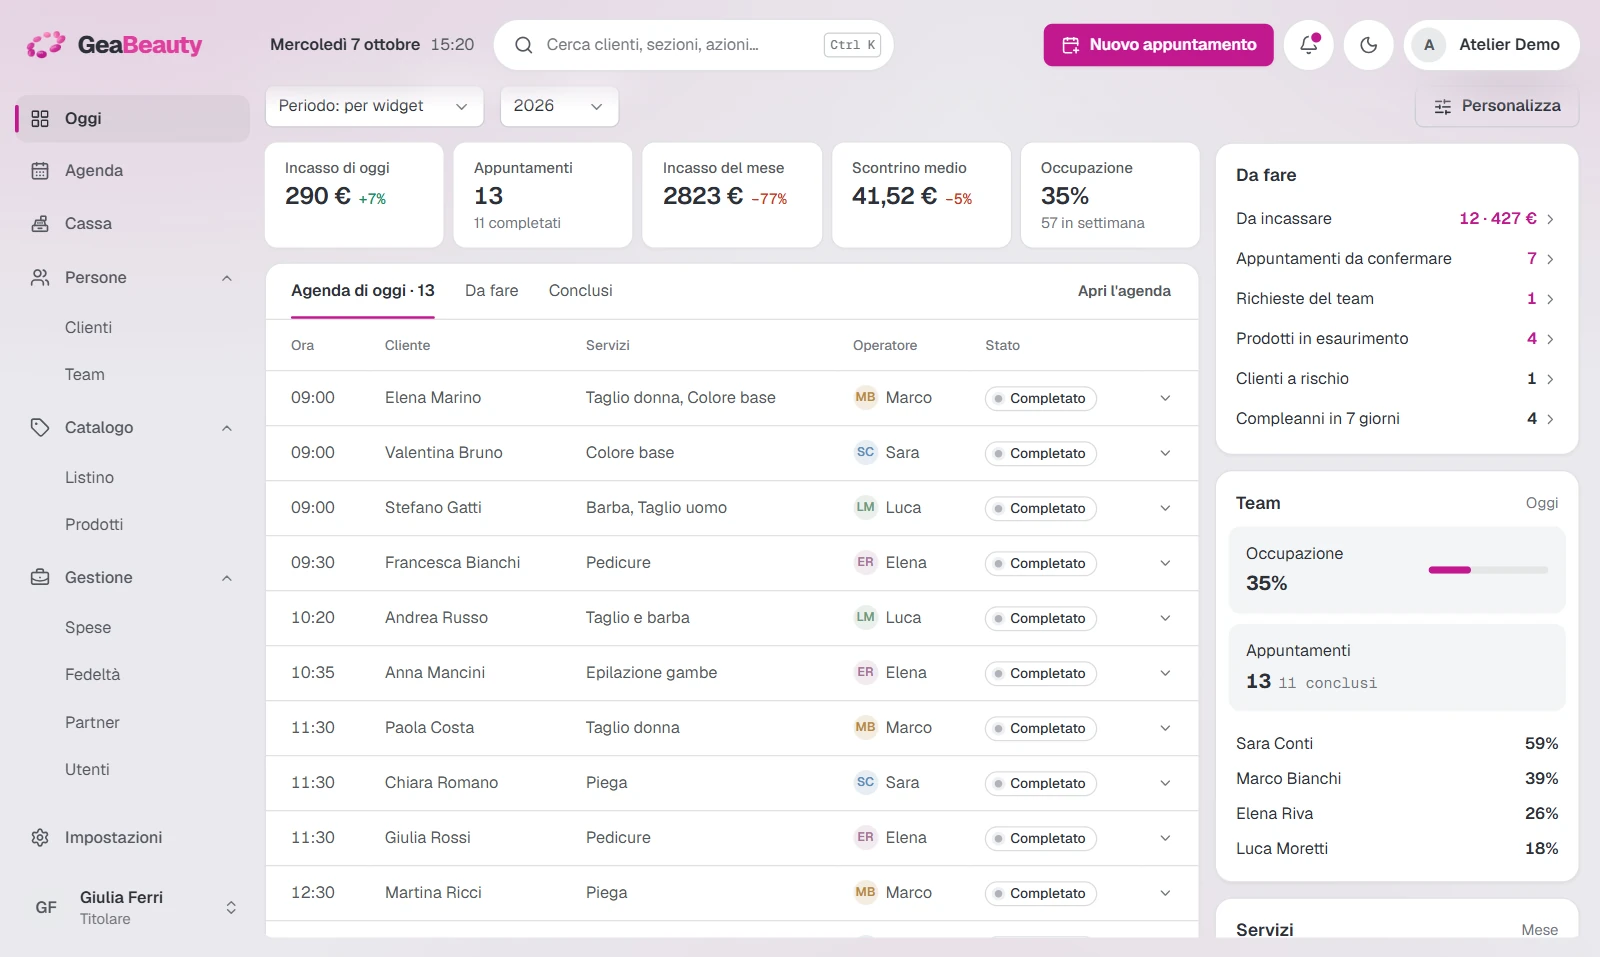The image size is (1600, 957).
Task: Collapse the Gestione sidebar section
Action: 227,578
